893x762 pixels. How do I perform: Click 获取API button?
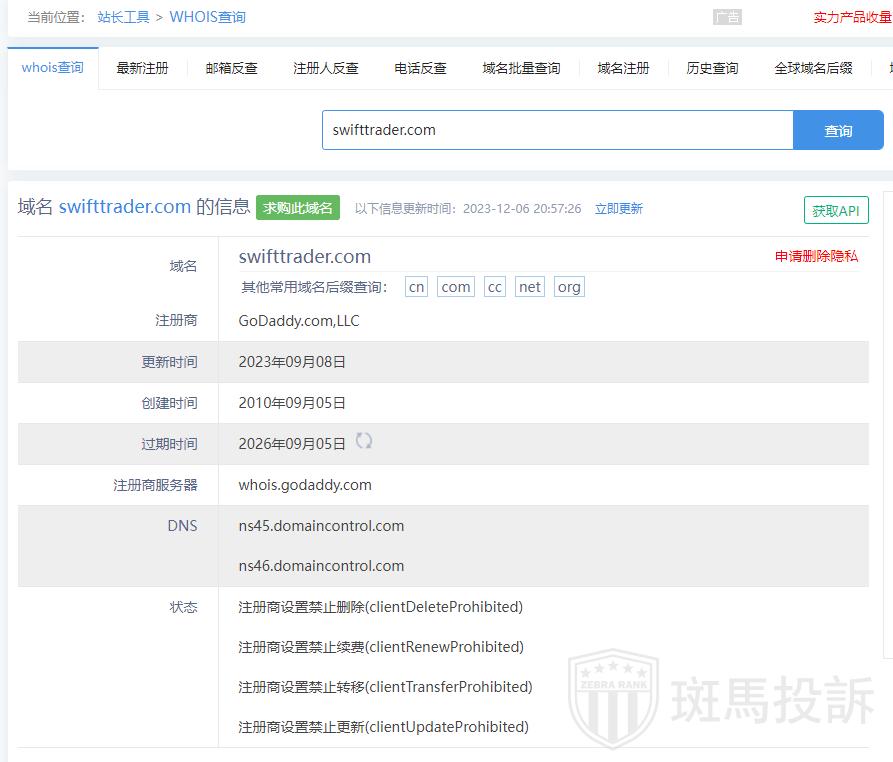point(835,211)
